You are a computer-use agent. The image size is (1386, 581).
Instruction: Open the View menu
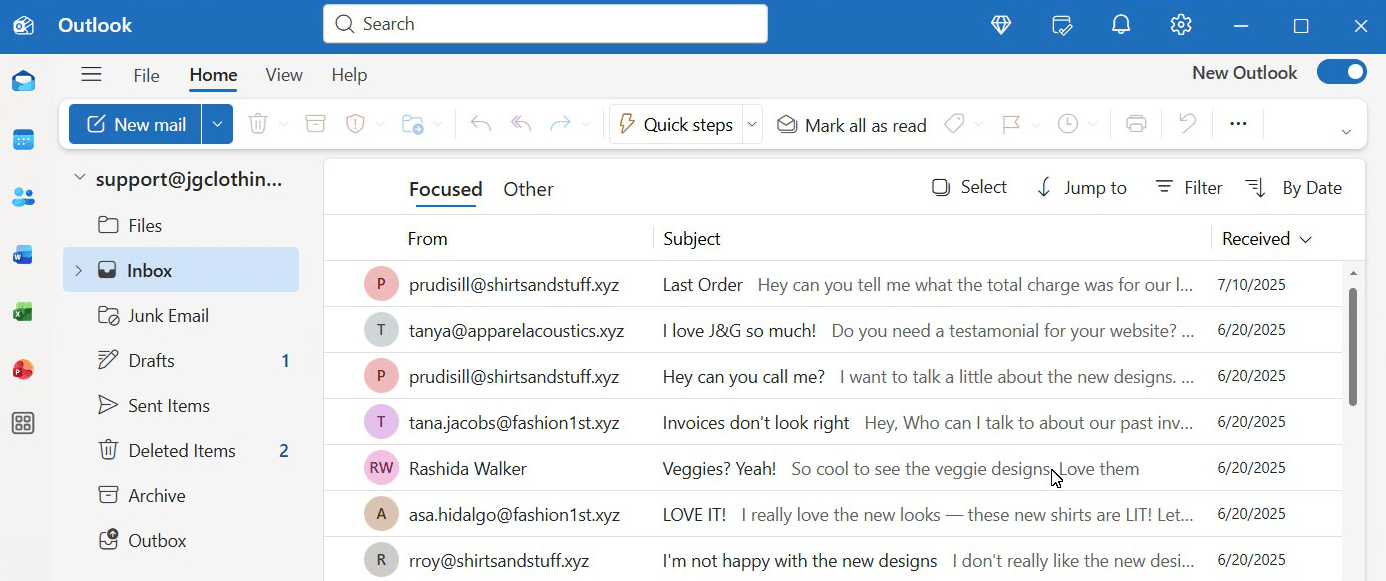pyautogui.click(x=283, y=74)
